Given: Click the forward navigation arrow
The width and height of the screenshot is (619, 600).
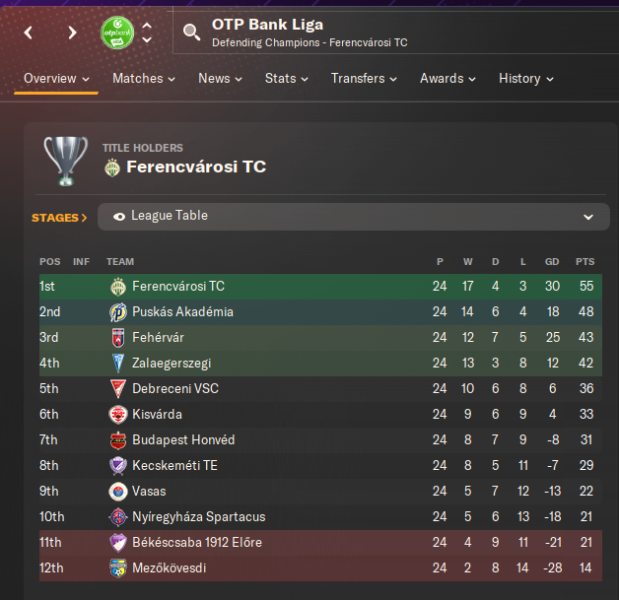Looking at the screenshot, I should (72, 33).
